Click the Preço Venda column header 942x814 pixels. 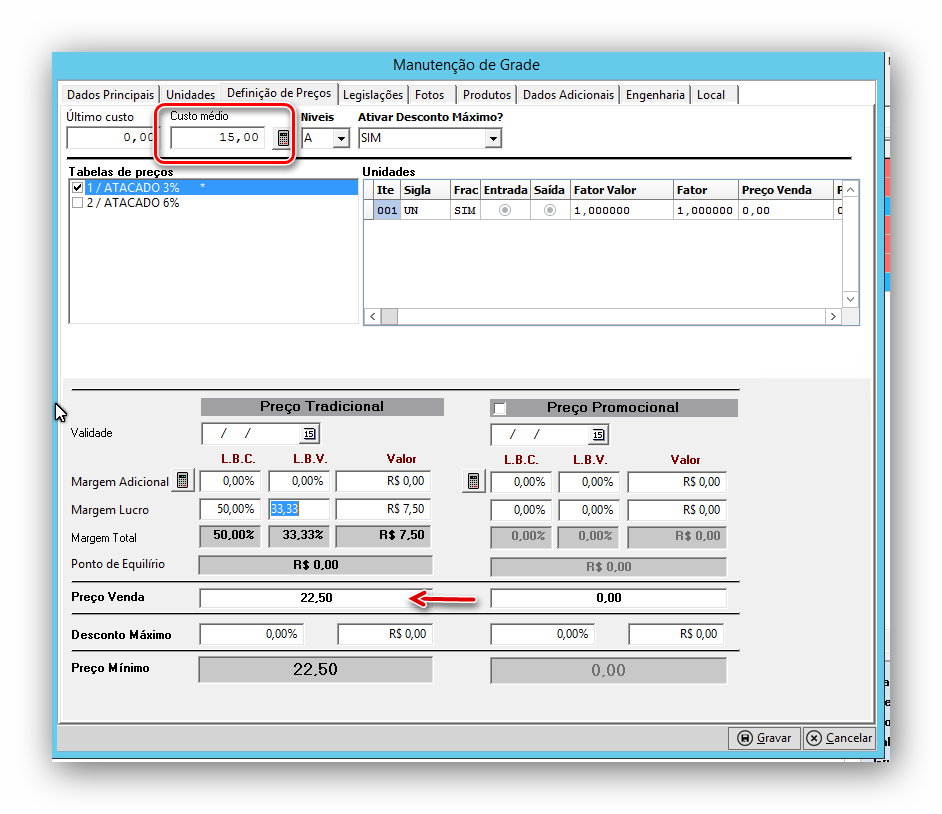click(786, 190)
